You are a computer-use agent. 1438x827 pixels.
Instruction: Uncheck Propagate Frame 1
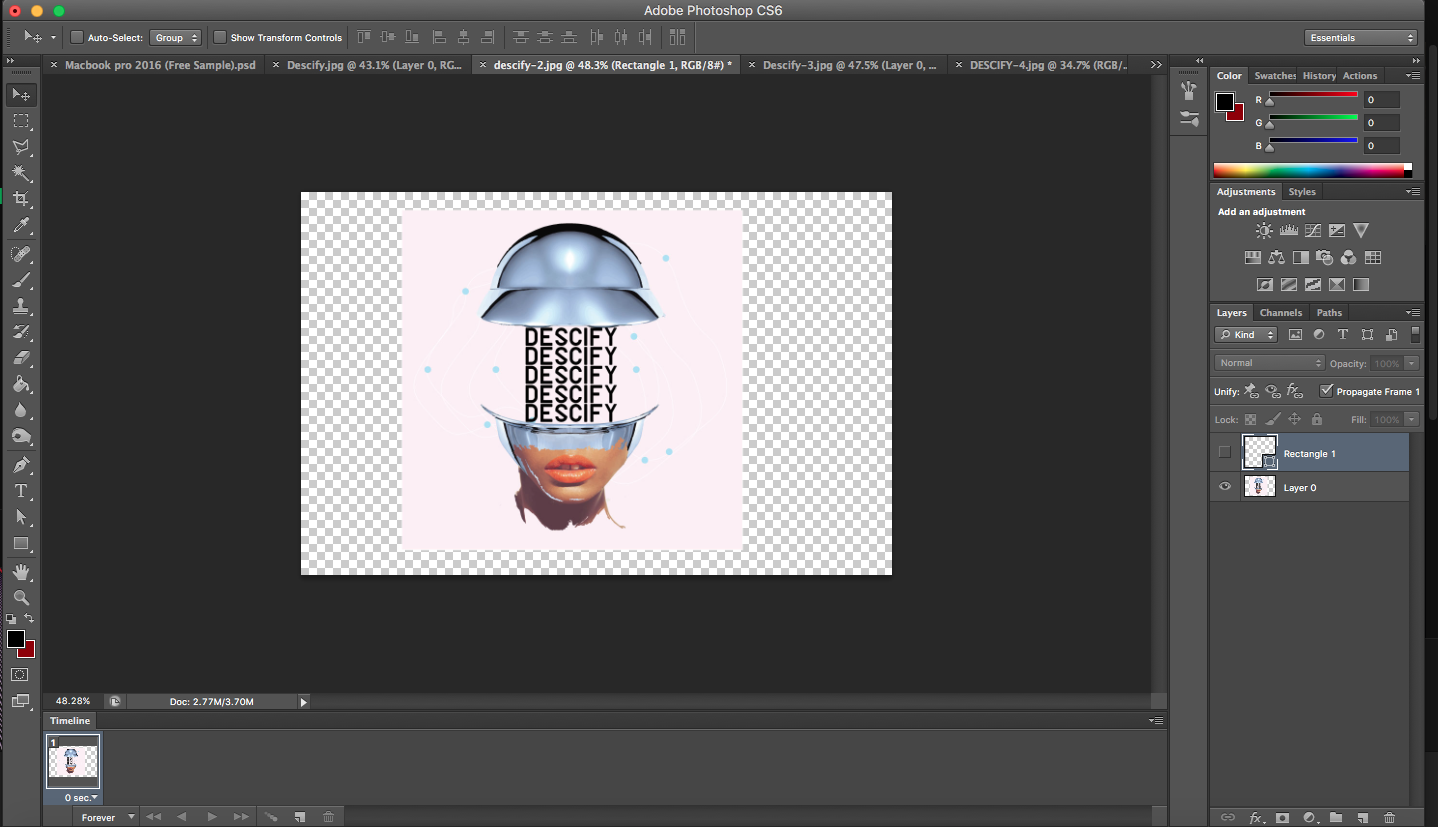tap(1326, 391)
